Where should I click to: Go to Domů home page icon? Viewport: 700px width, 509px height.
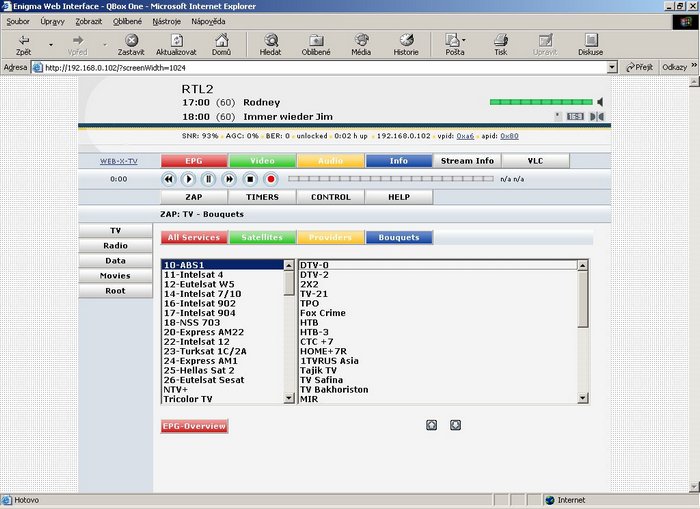tap(222, 40)
